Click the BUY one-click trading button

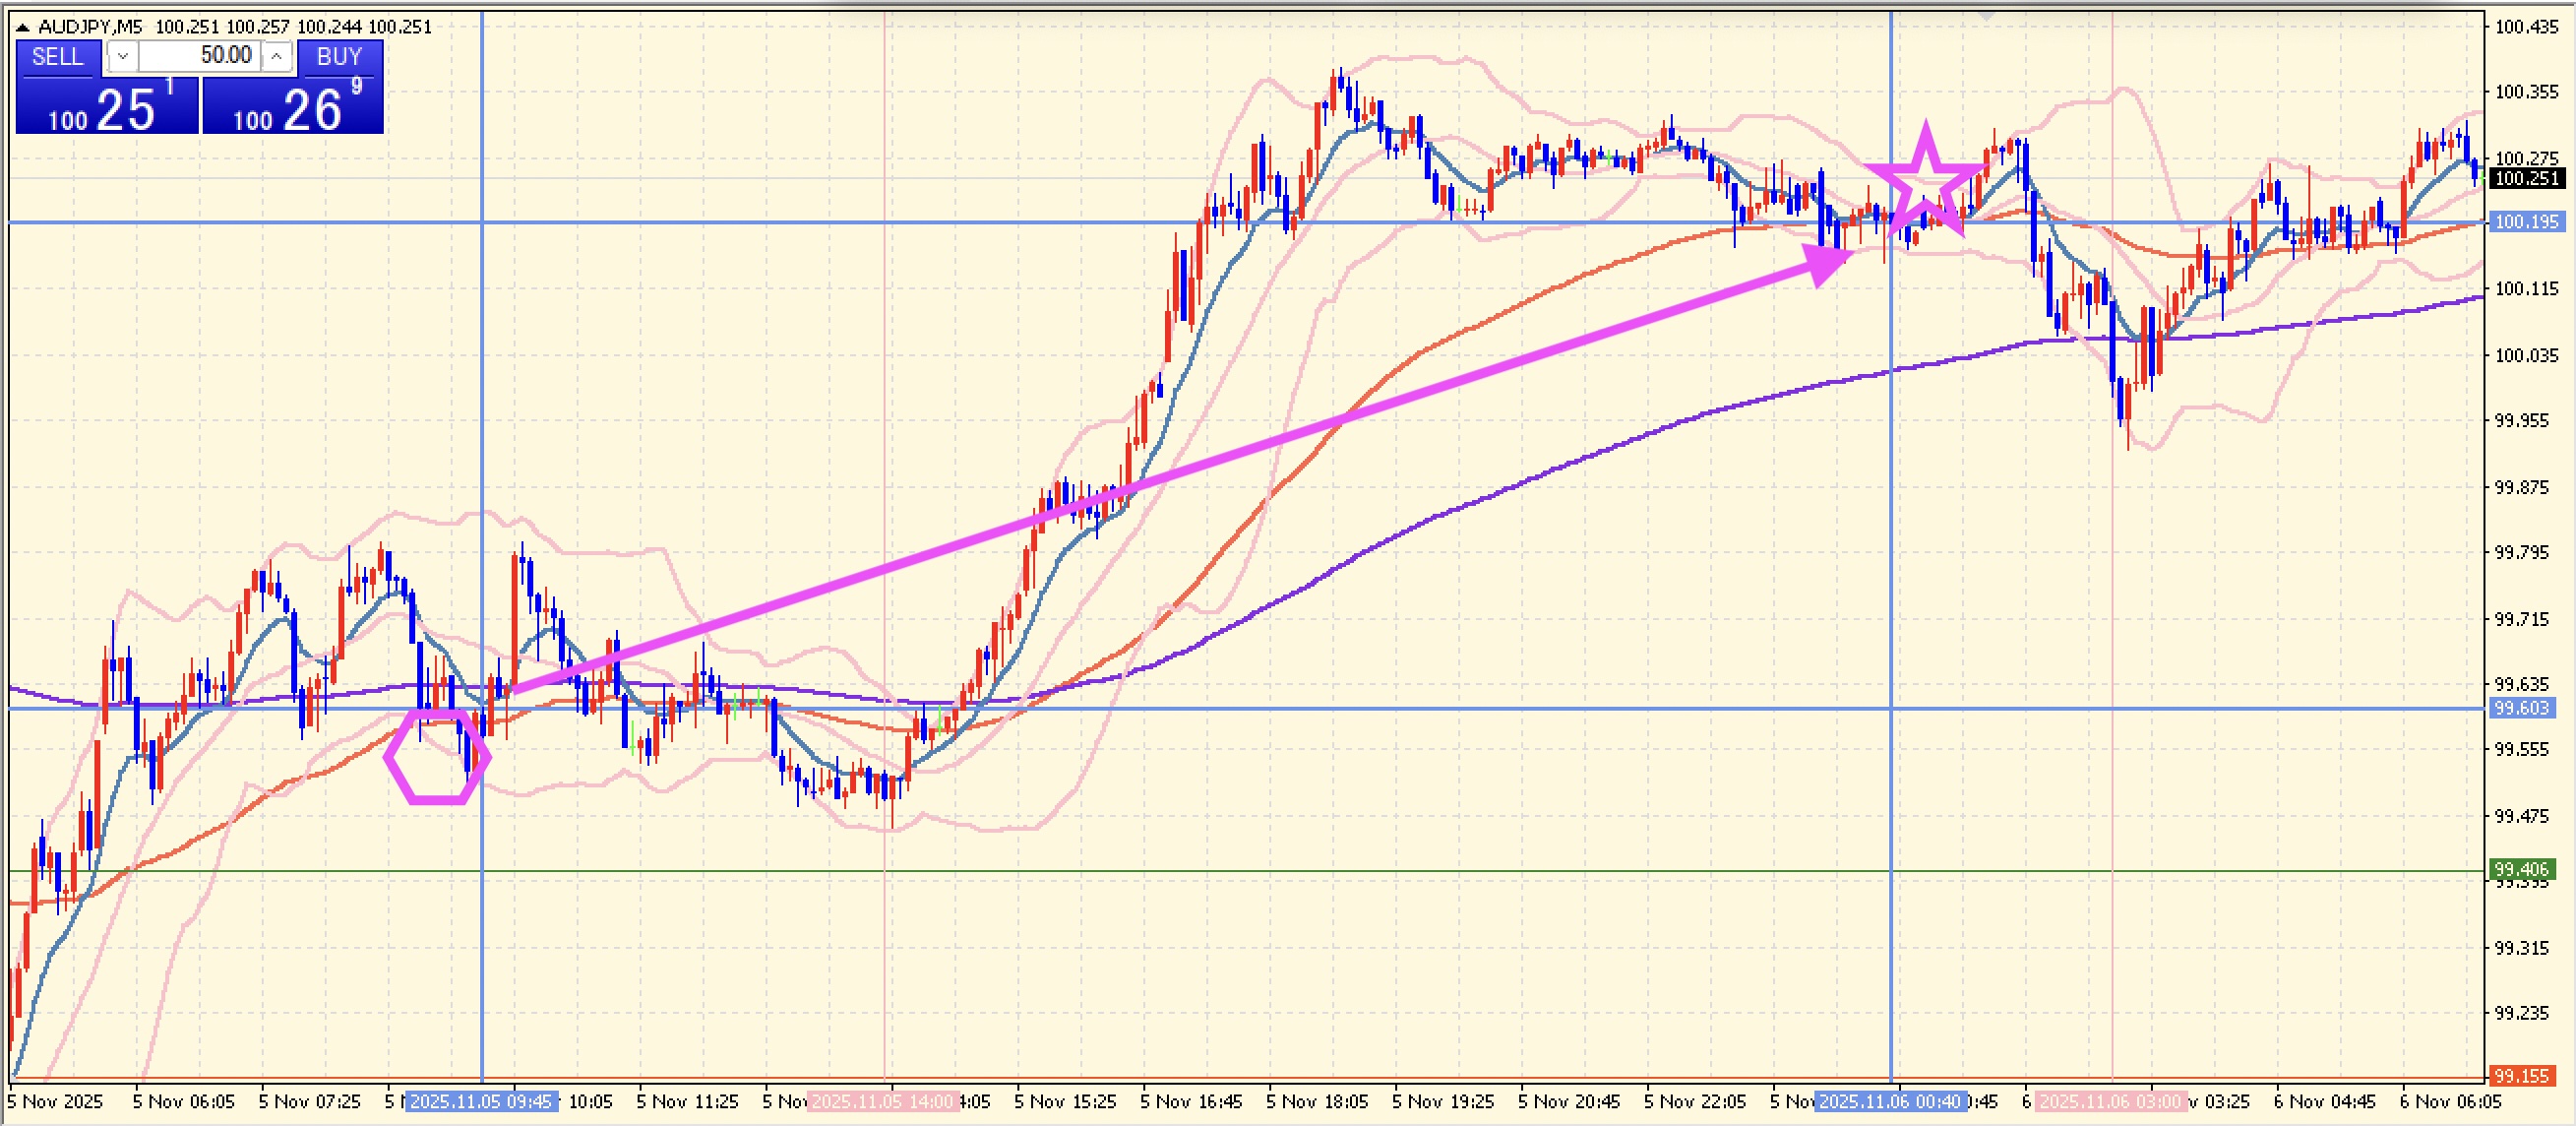coord(339,57)
